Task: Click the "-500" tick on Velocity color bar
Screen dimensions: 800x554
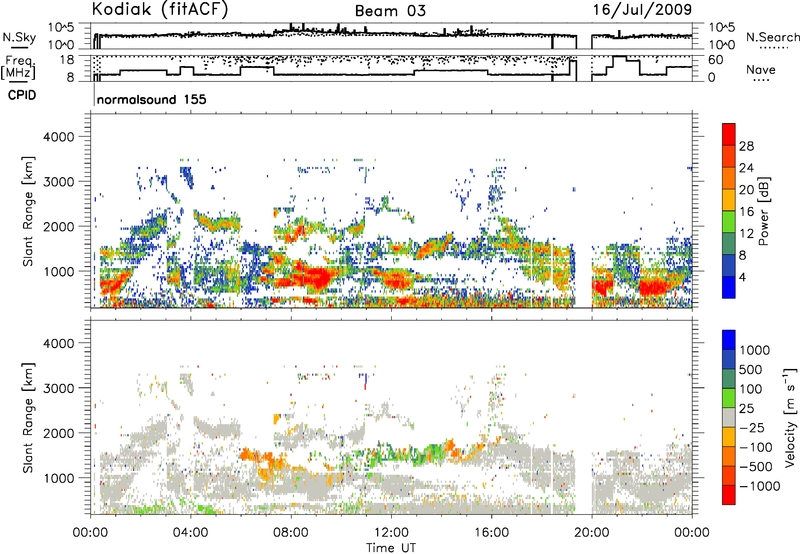Action: click(756, 466)
